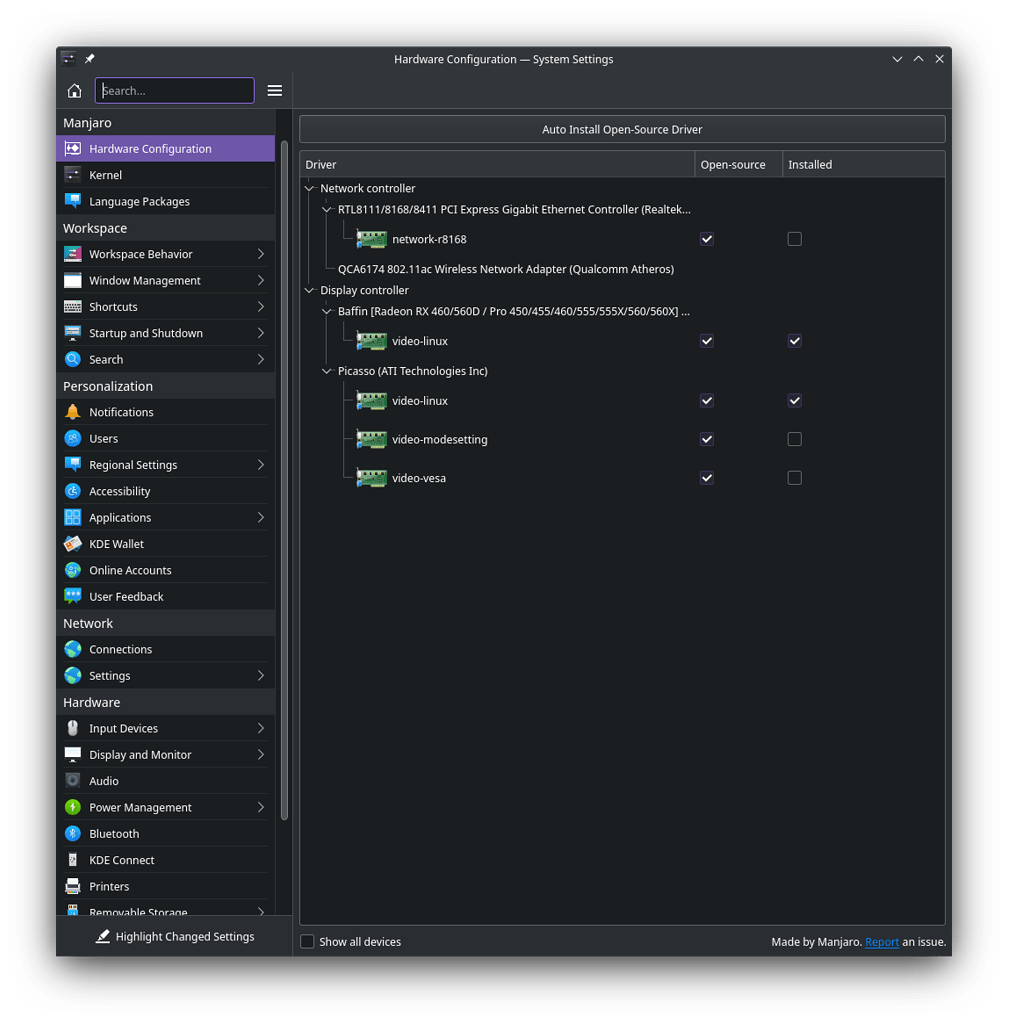The image size is (1009, 1024).
Task: Click the pin icon in the title bar
Action: point(90,59)
